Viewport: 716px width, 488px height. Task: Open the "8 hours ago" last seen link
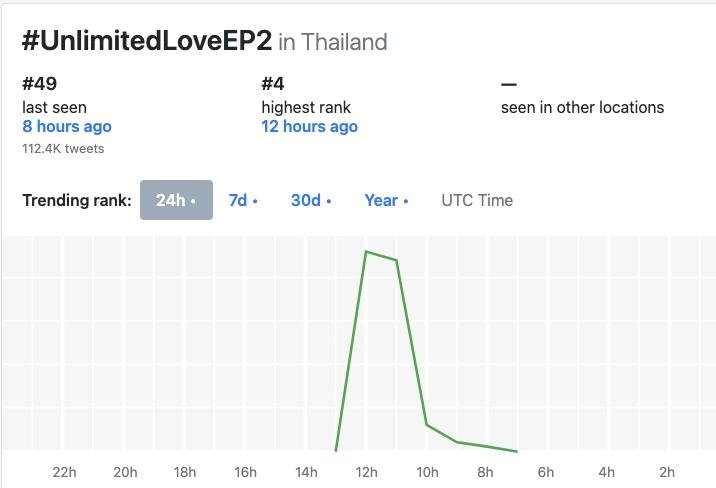67,127
